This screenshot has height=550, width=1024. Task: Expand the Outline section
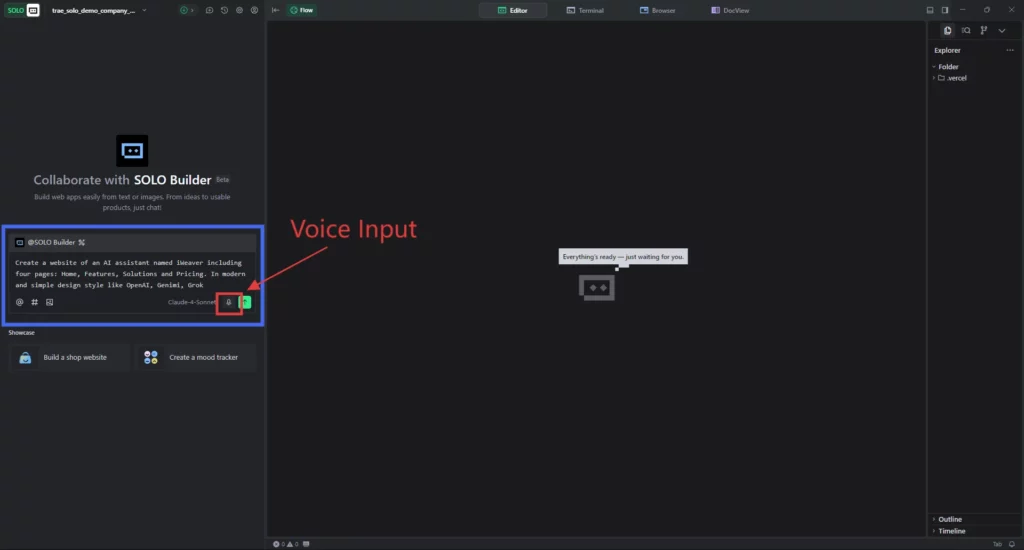(x=947, y=519)
